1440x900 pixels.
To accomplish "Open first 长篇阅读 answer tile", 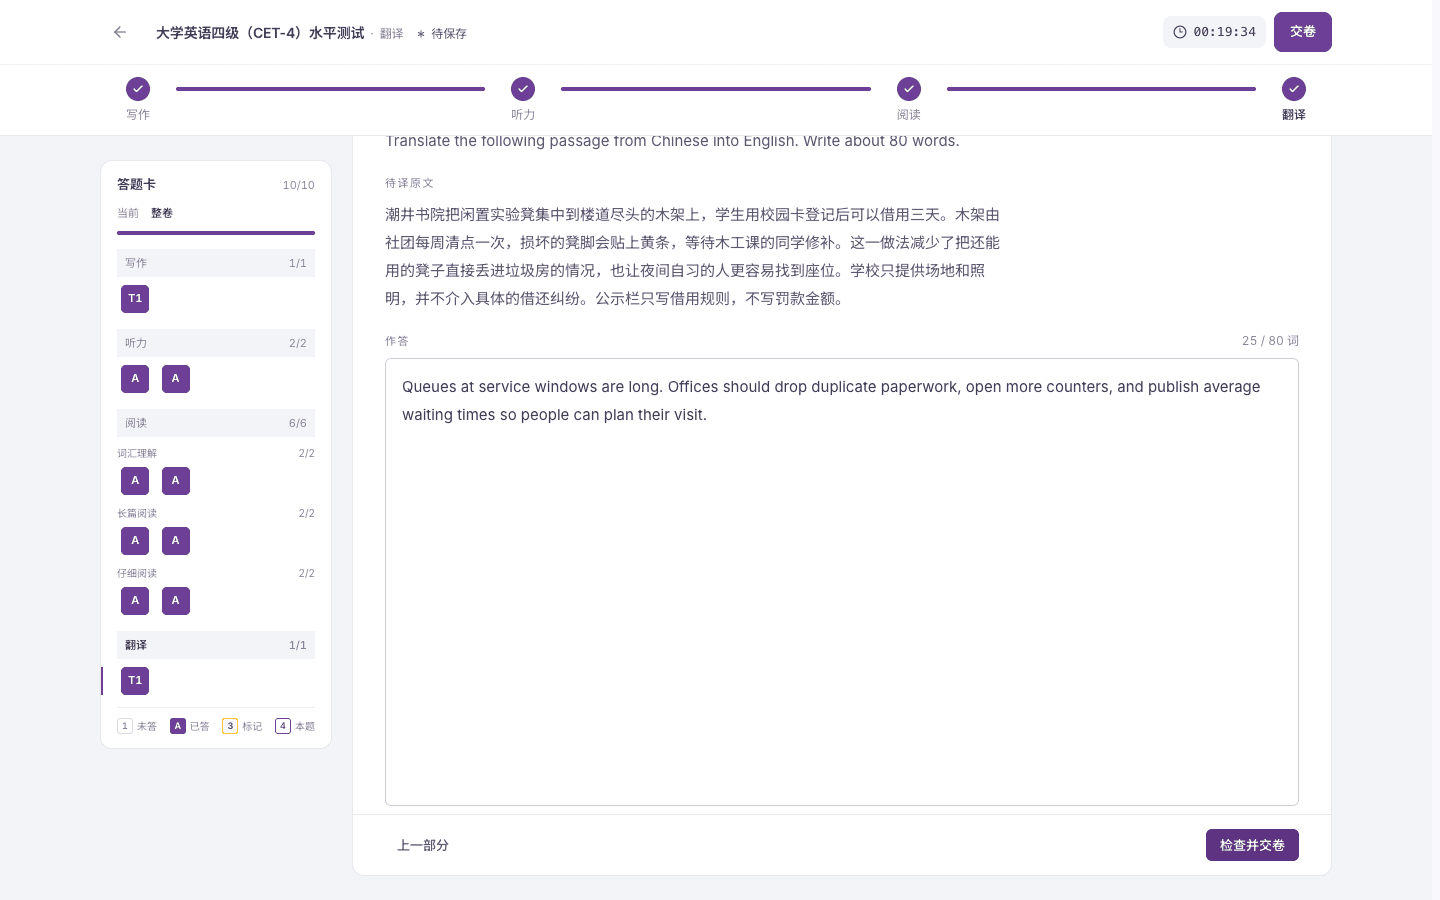I will [x=135, y=541].
